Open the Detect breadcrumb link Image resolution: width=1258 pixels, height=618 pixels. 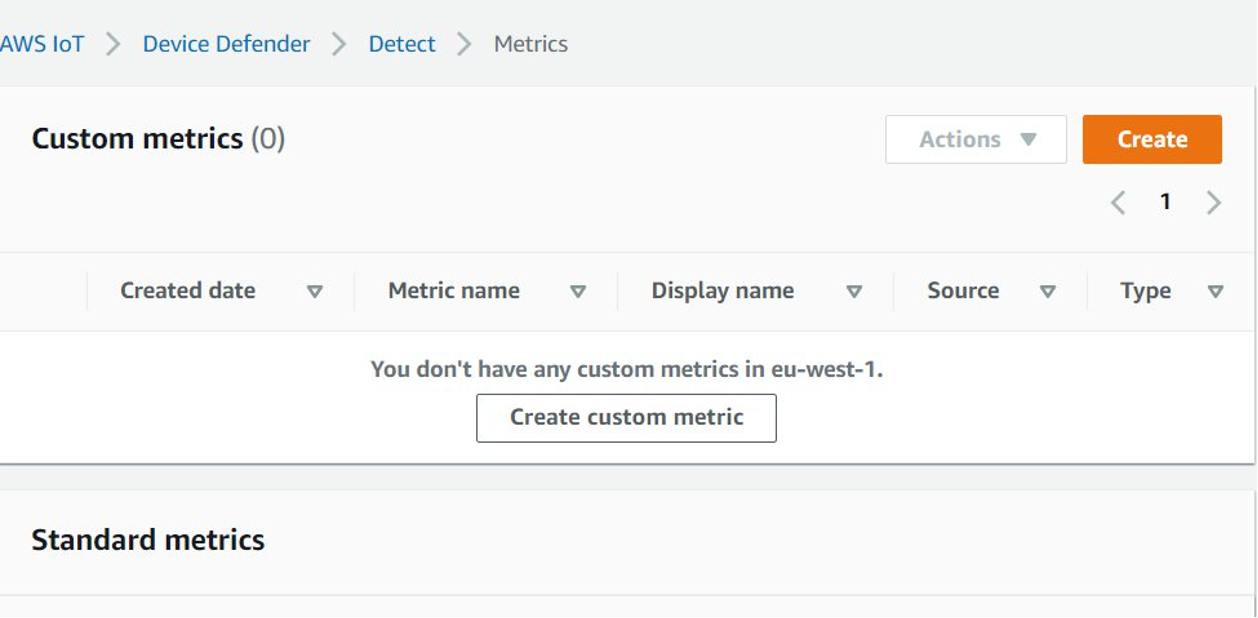pyautogui.click(x=402, y=44)
